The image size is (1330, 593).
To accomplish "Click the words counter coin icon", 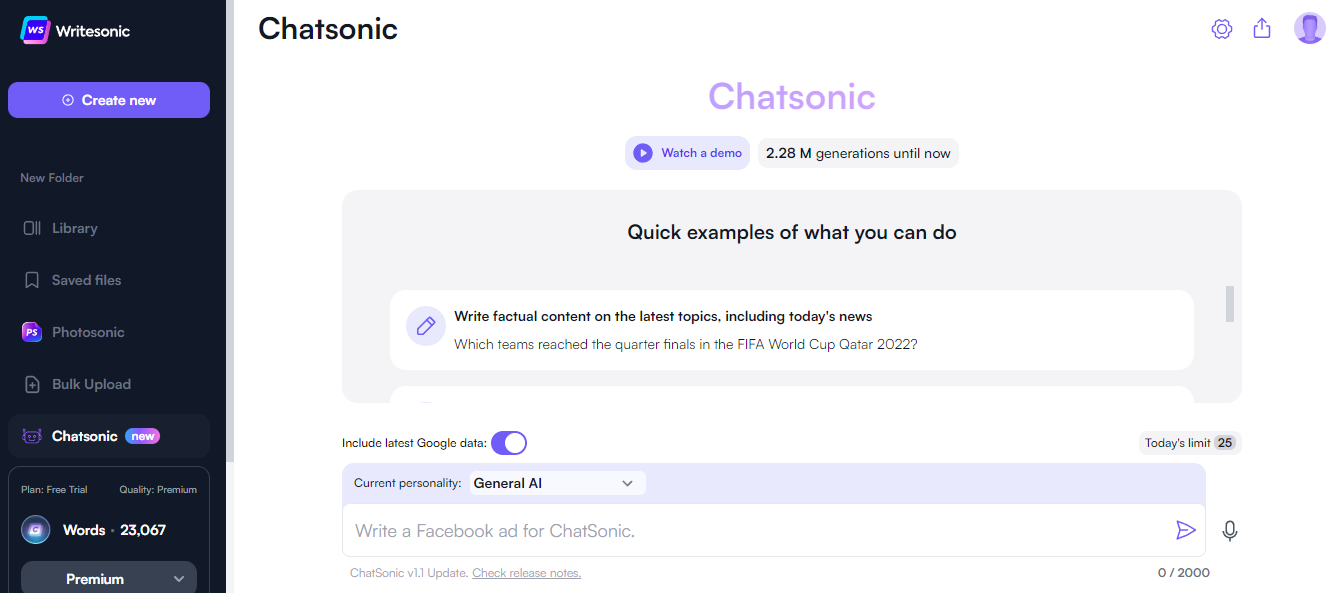I will pos(36,530).
